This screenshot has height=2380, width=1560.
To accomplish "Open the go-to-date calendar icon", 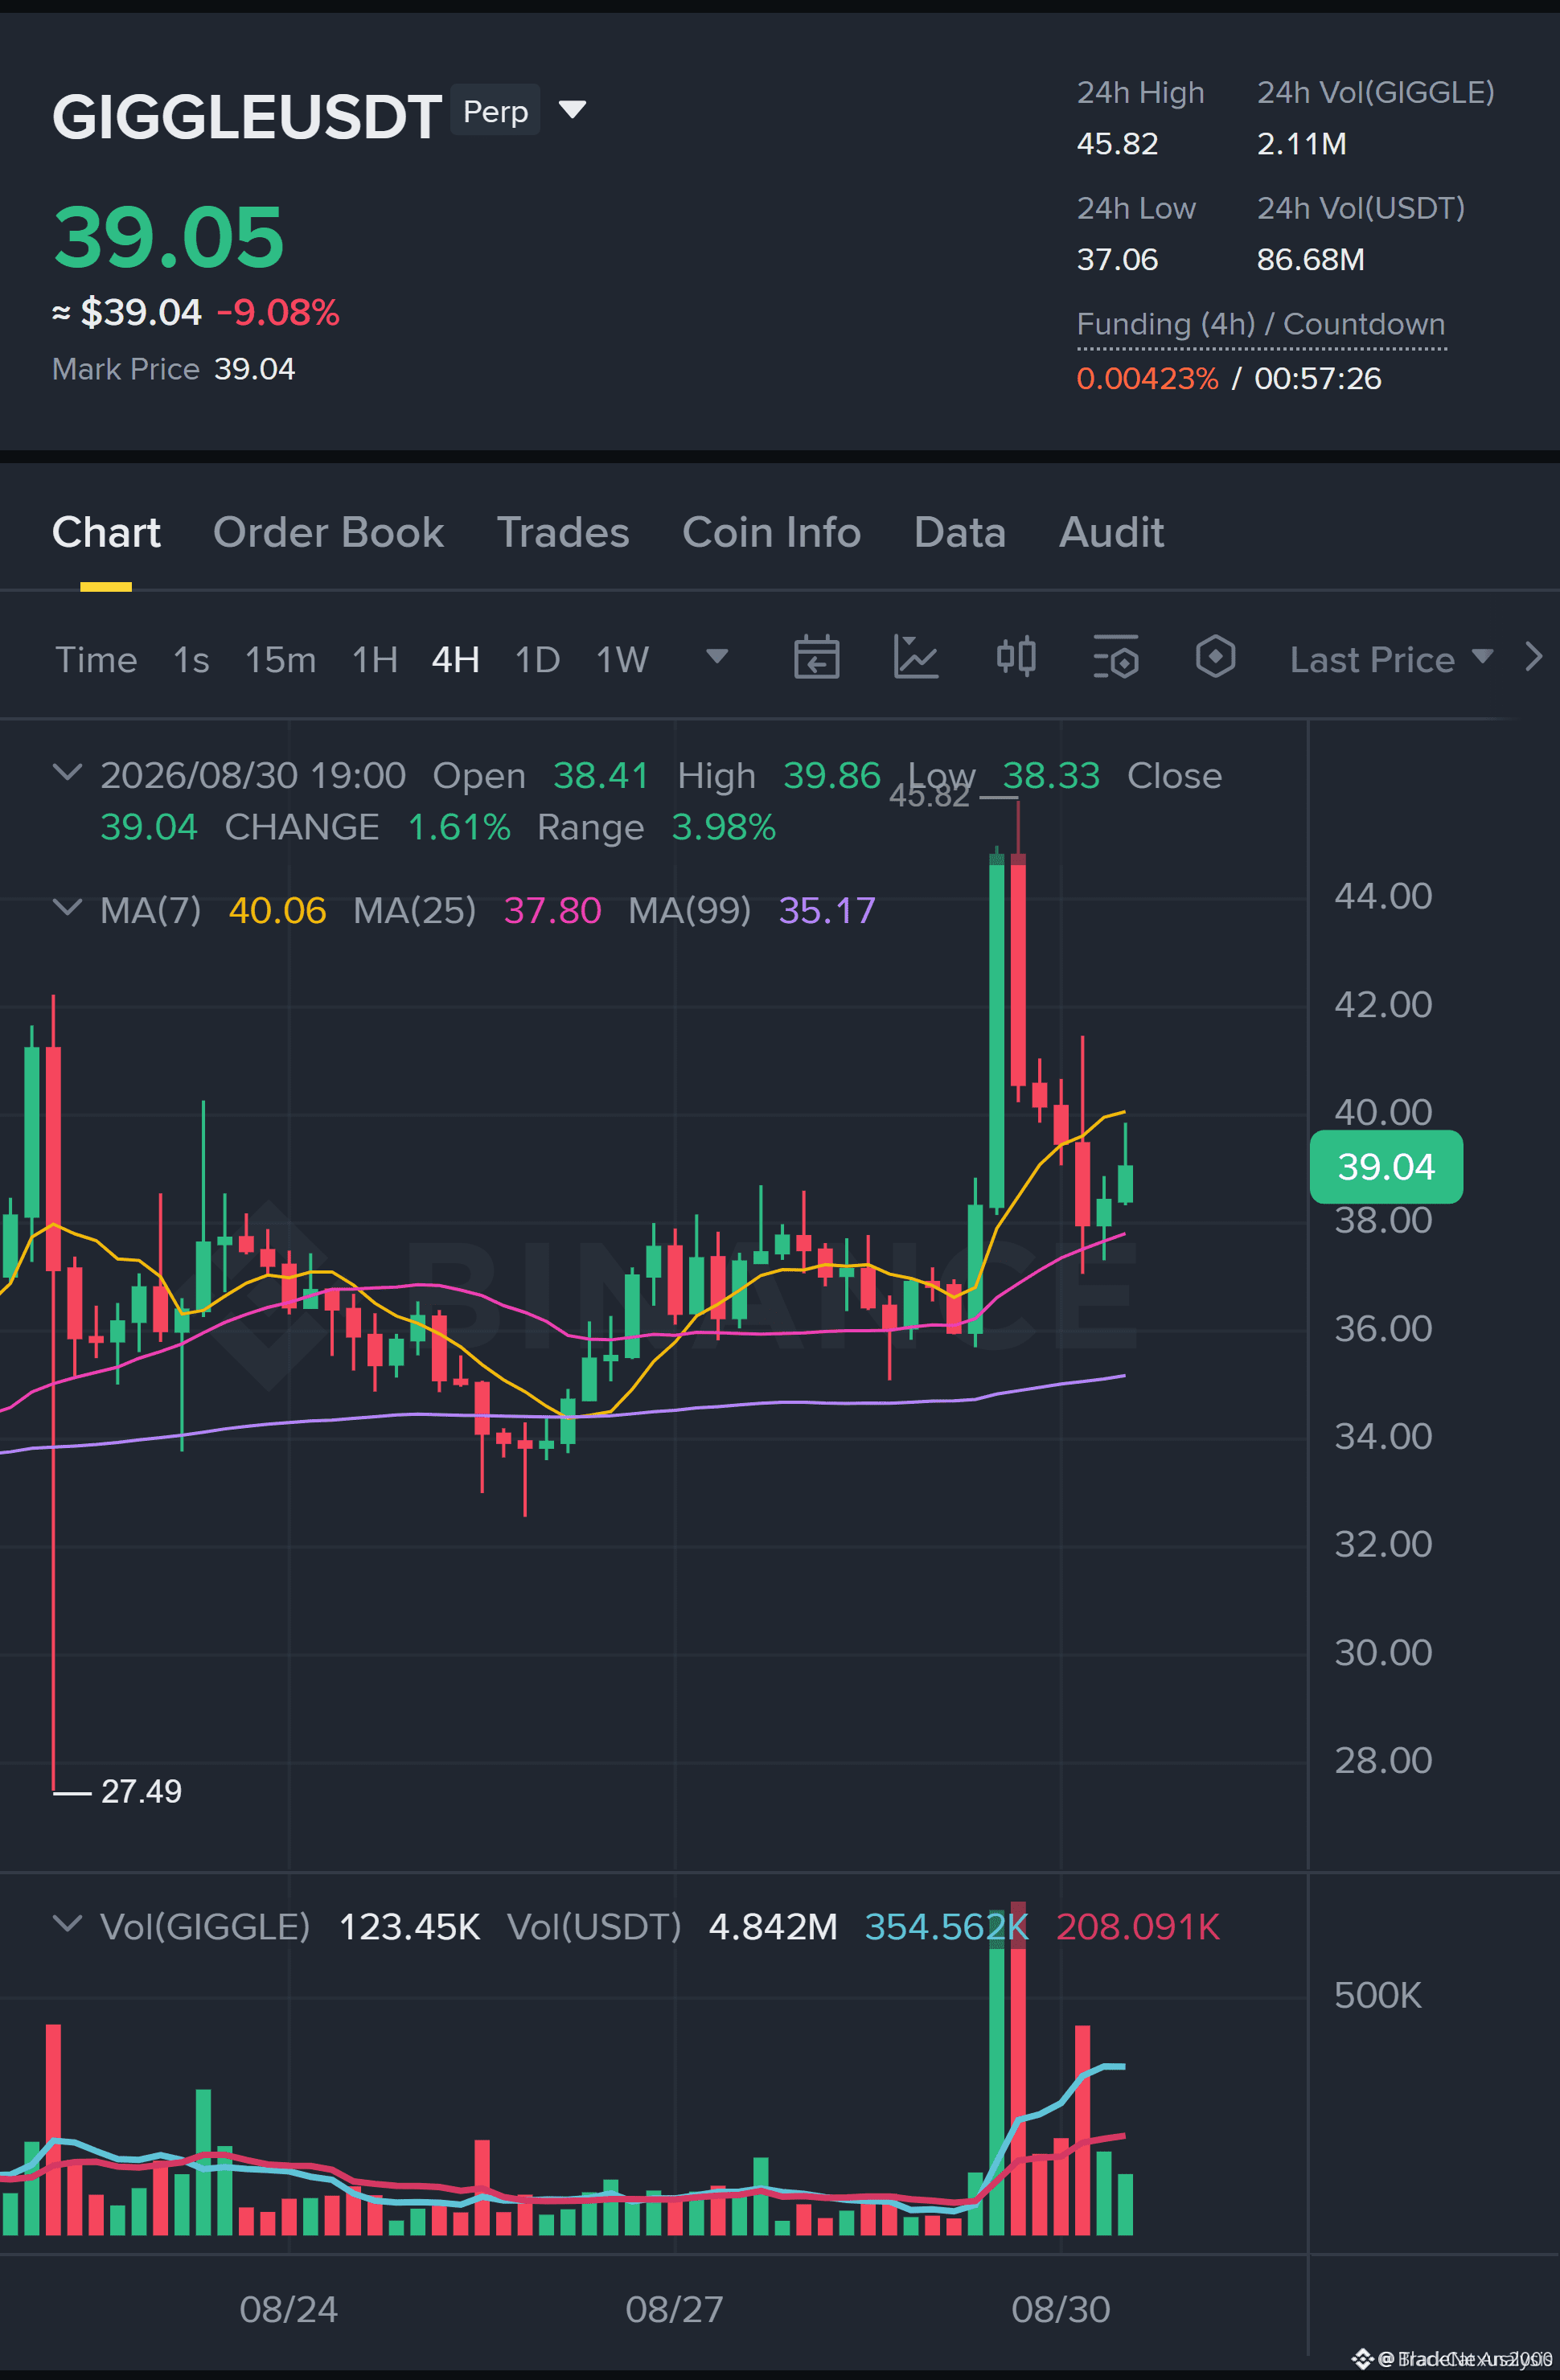I will pos(816,657).
